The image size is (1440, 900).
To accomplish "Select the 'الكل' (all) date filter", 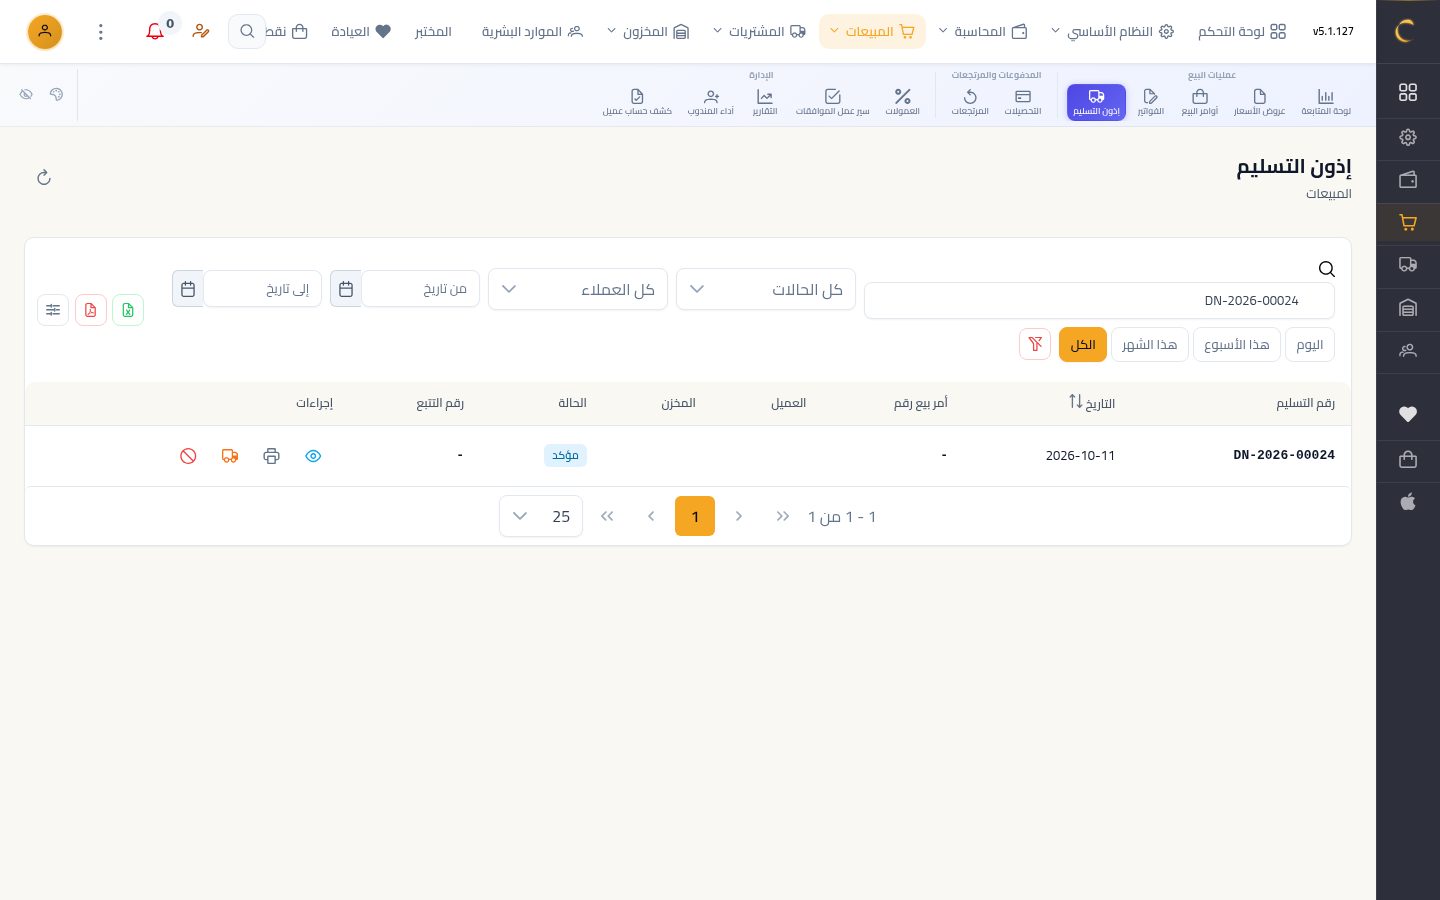I will [x=1083, y=344].
